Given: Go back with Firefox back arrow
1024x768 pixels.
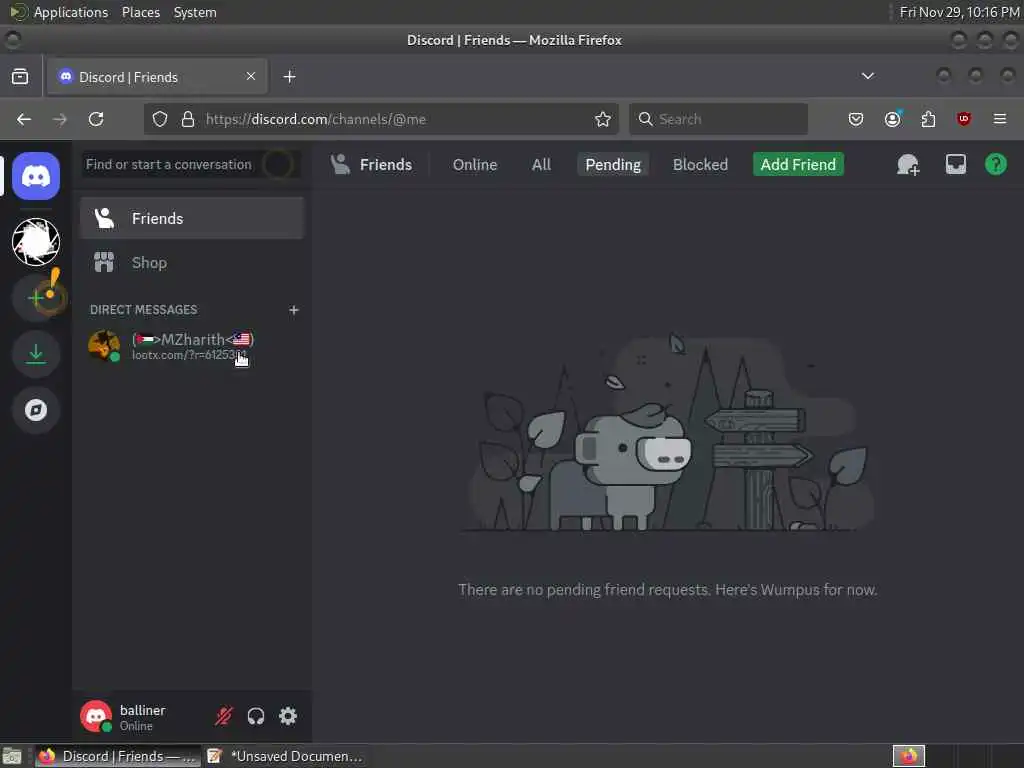Looking at the screenshot, I should point(24,119).
